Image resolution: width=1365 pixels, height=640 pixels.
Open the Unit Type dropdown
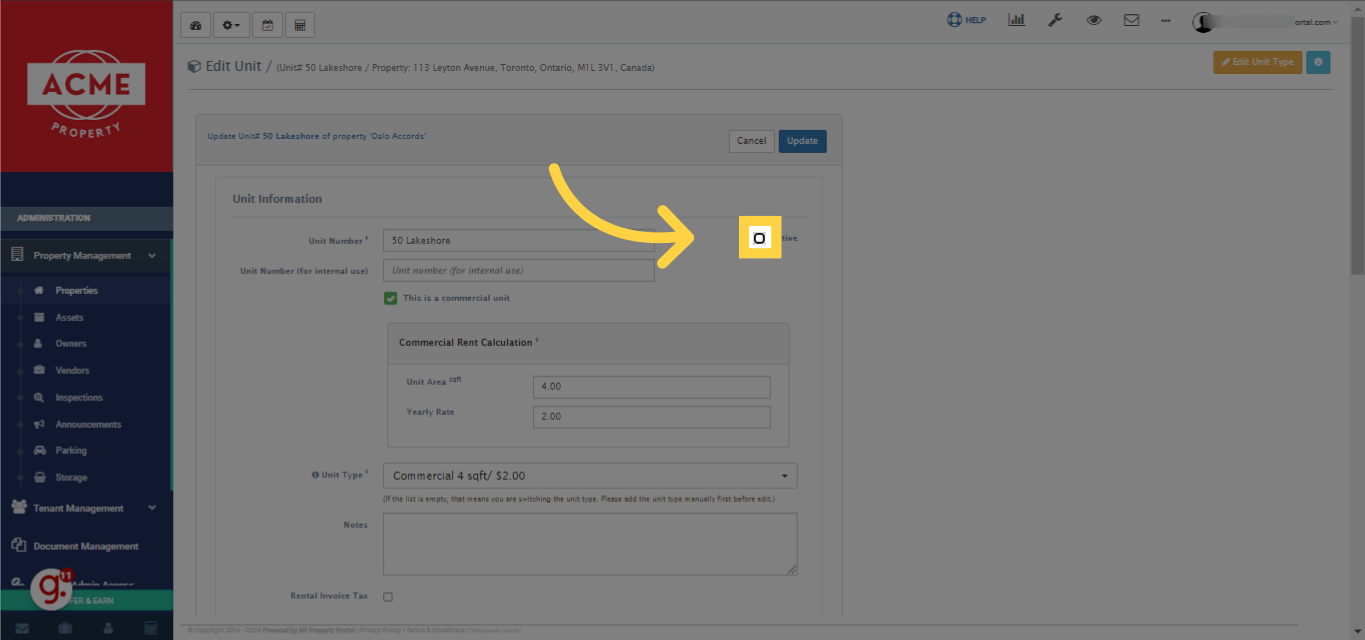589,475
